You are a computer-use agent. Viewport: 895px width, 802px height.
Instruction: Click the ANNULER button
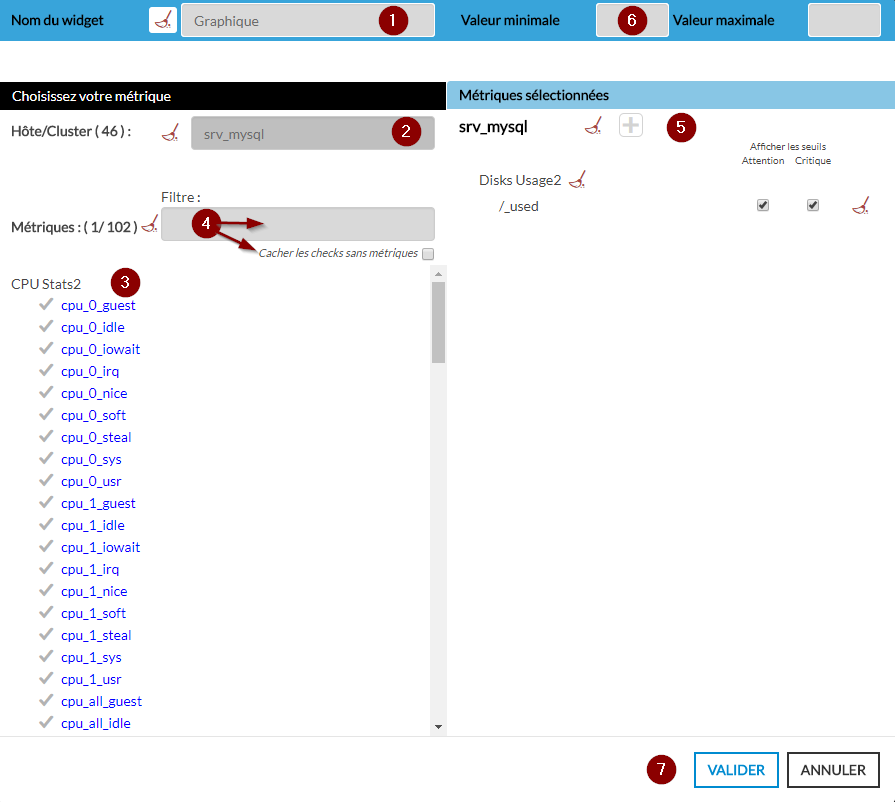pos(833,770)
